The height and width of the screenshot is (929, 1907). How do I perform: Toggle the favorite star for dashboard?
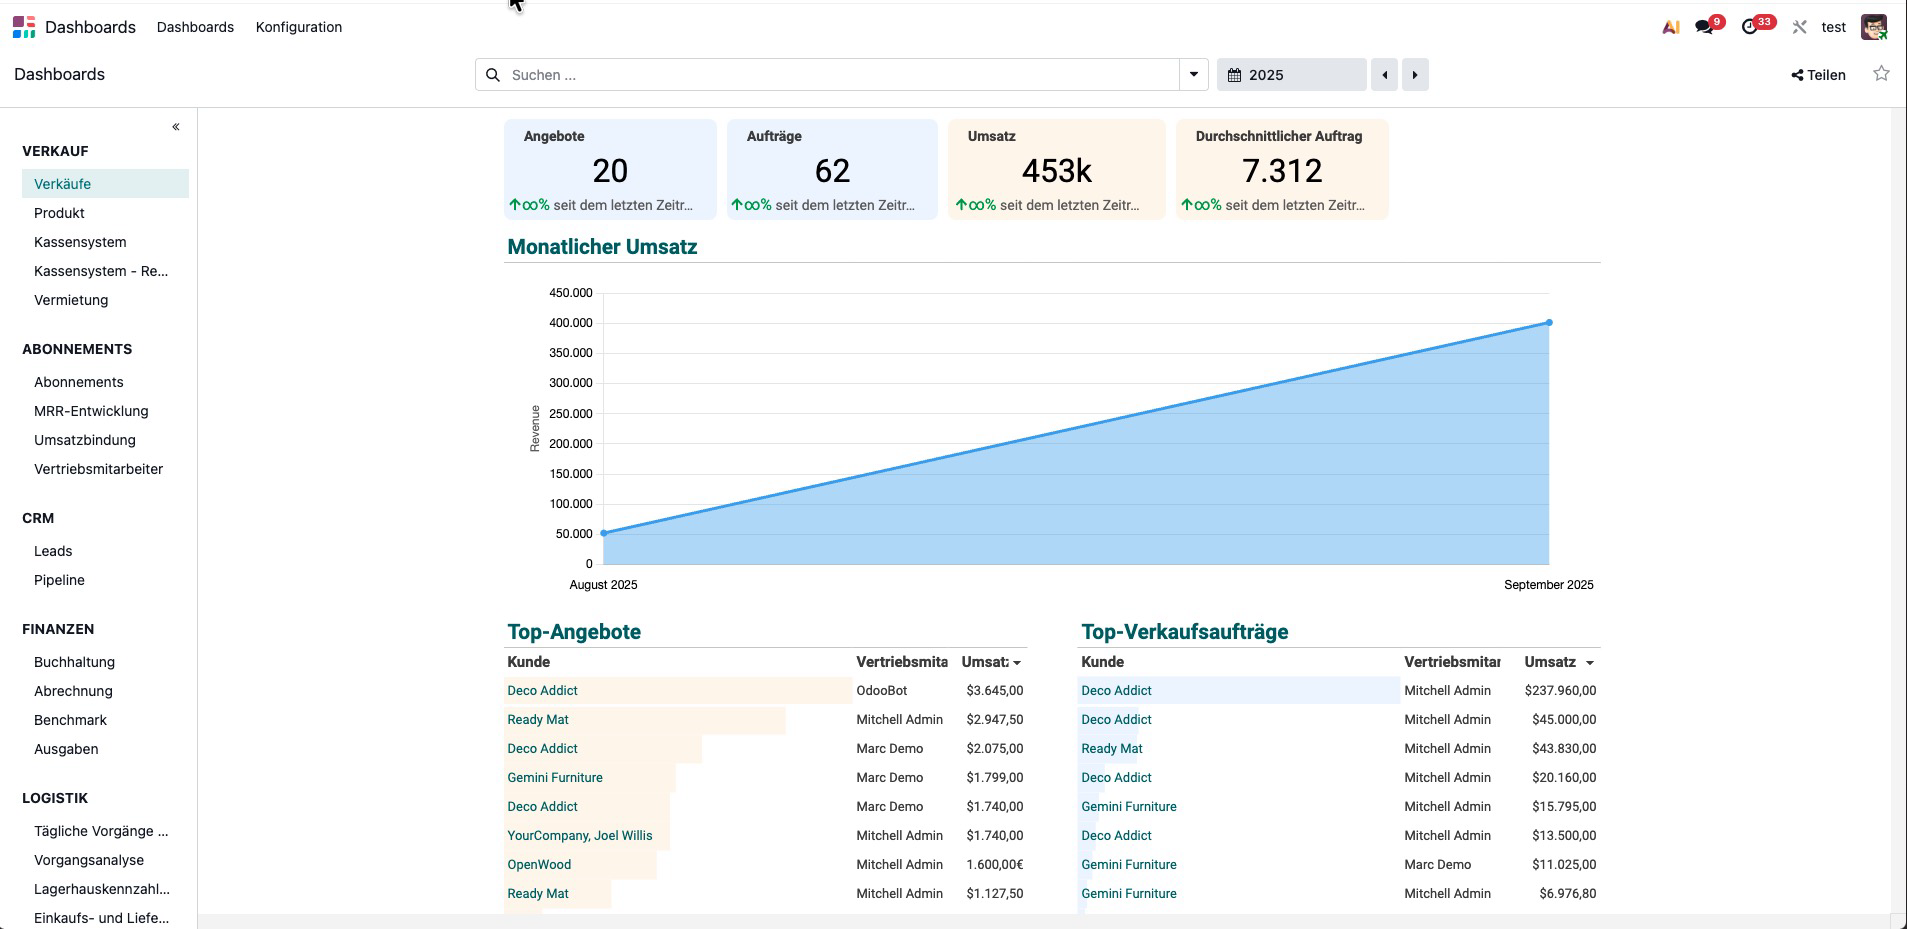[1881, 74]
